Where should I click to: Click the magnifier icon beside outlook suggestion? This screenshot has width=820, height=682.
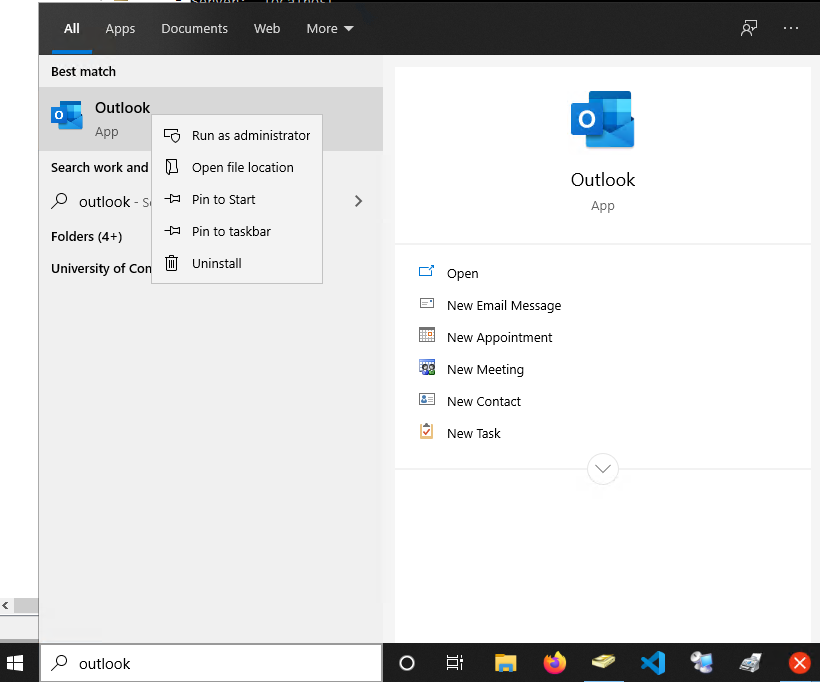coord(59,201)
